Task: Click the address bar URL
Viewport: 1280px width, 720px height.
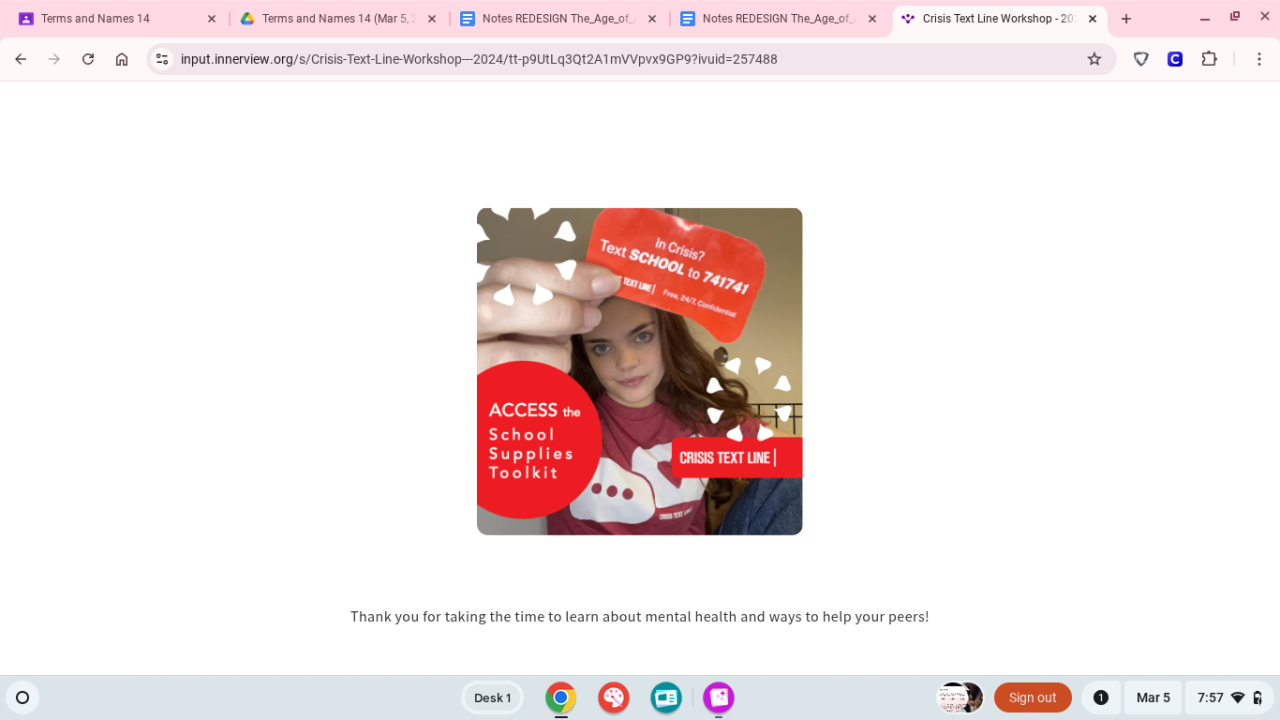Action: pos(479,59)
